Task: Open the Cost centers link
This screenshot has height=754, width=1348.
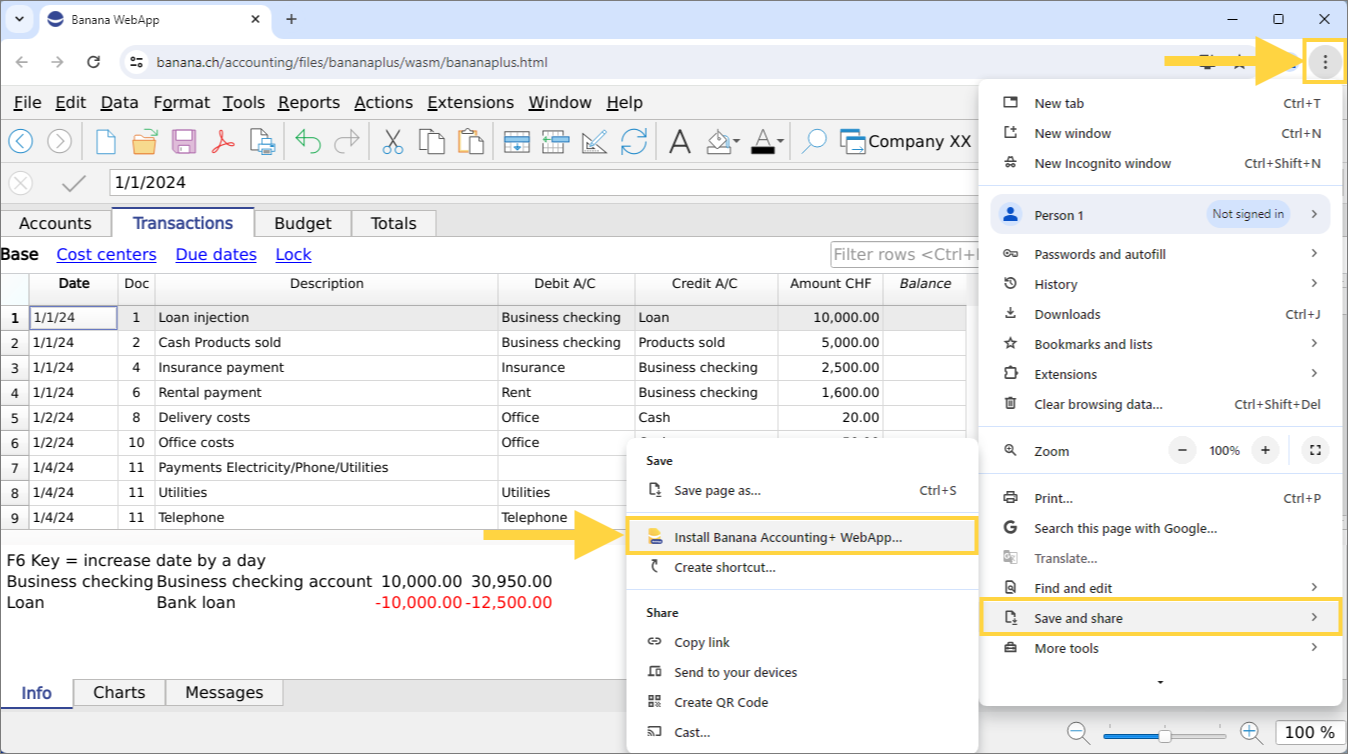Action: click(x=106, y=254)
